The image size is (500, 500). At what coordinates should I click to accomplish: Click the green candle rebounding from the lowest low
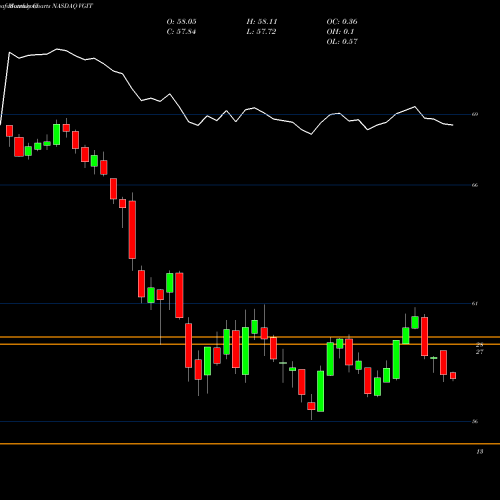click(x=320, y=391)
